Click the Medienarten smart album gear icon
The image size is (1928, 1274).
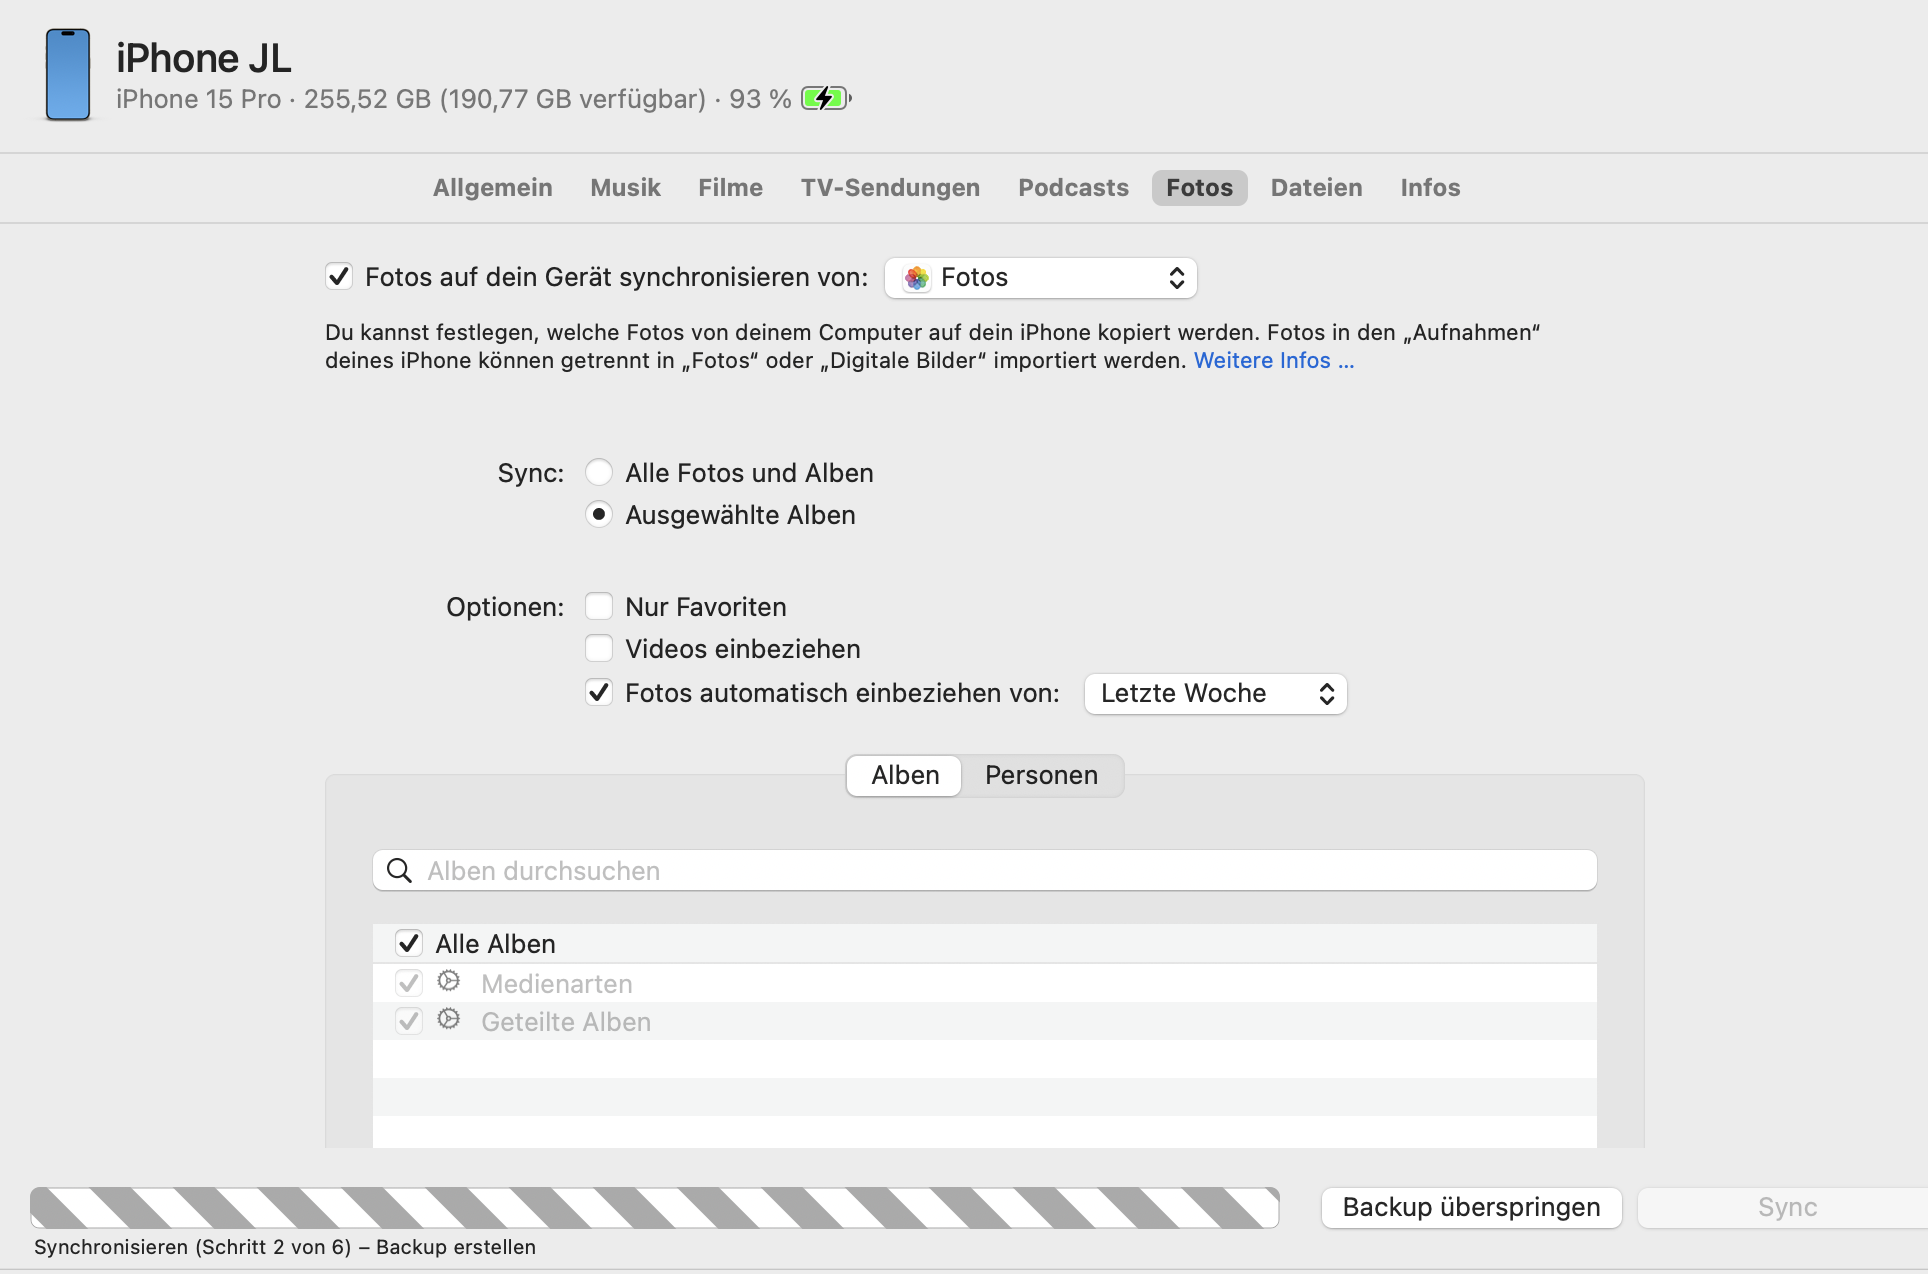[x=449, y=982]
